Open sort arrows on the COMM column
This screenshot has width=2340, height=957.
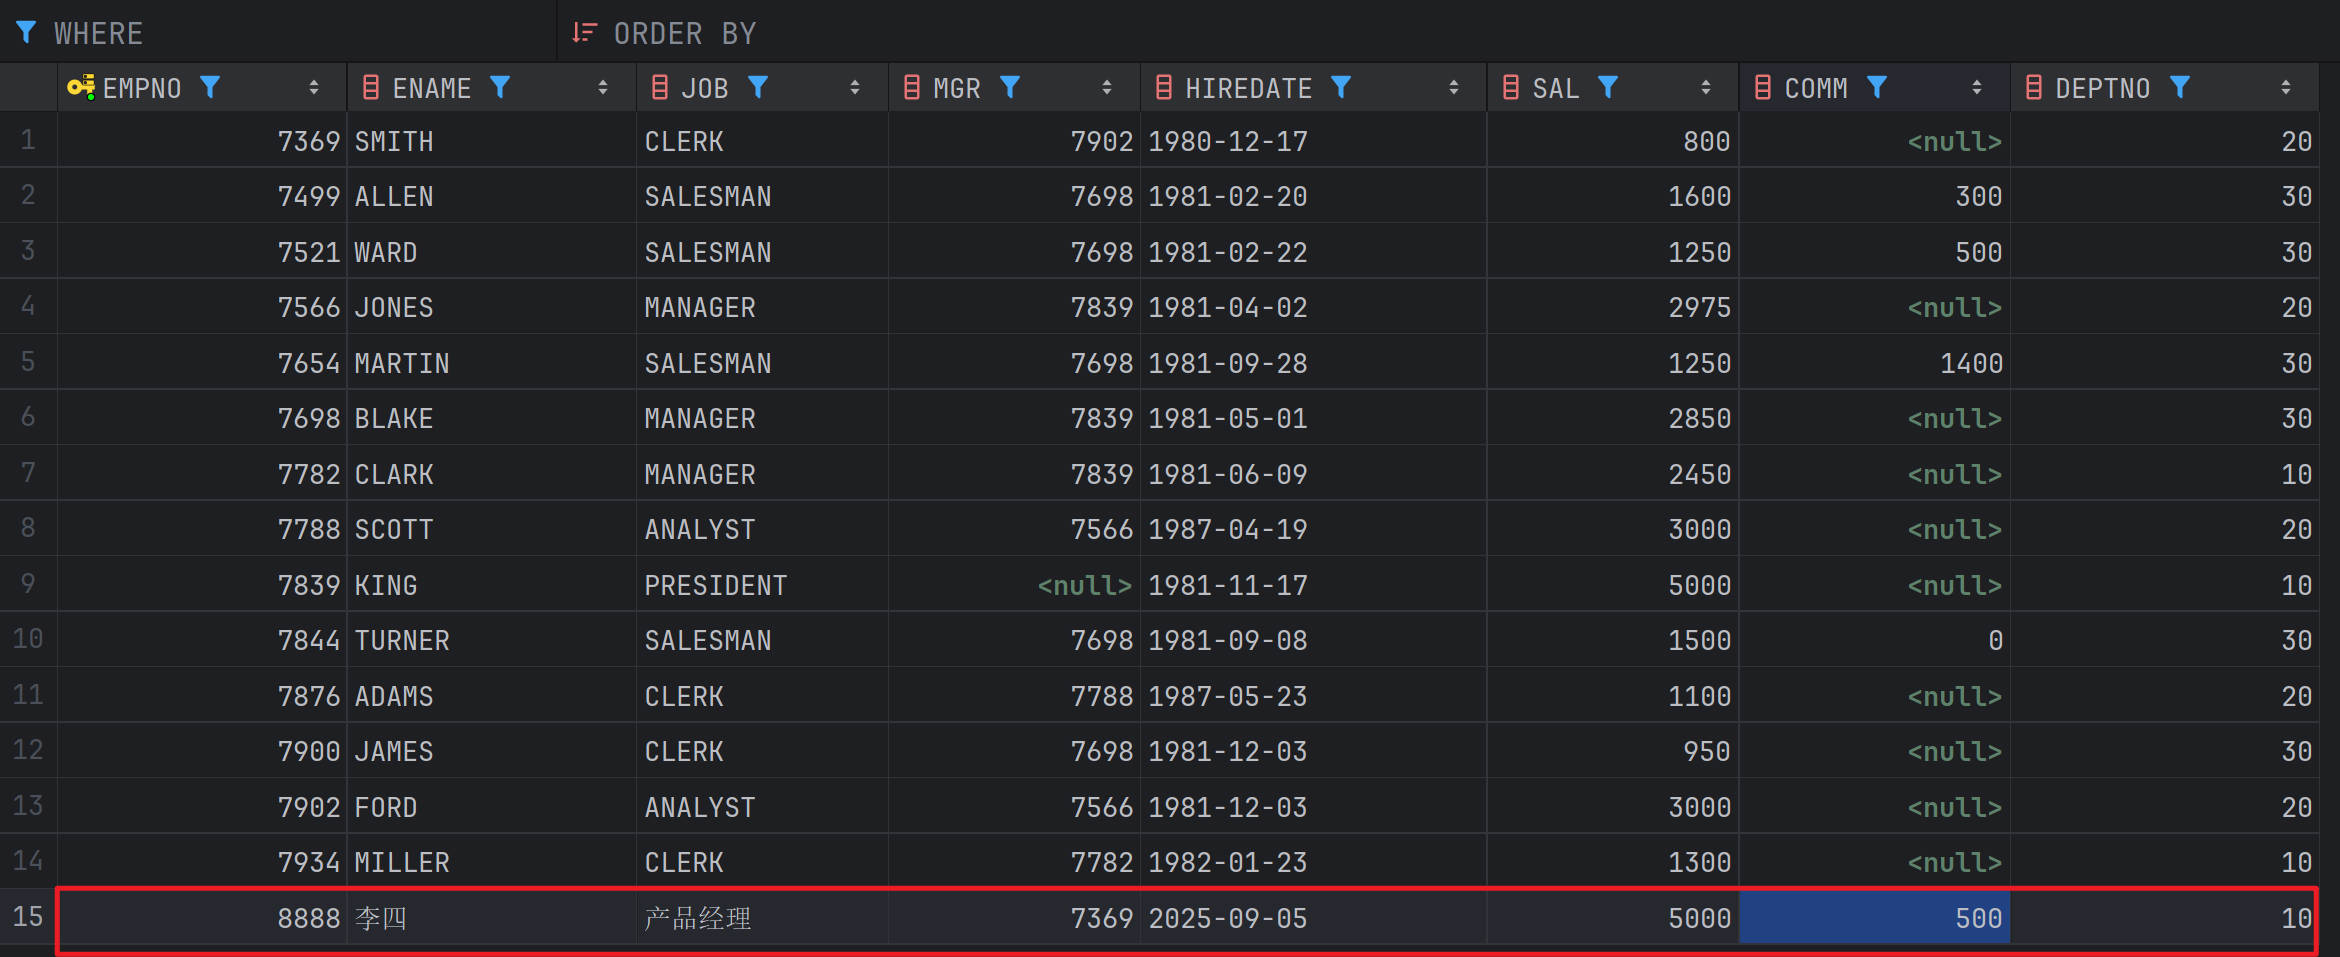point(1977,88)
